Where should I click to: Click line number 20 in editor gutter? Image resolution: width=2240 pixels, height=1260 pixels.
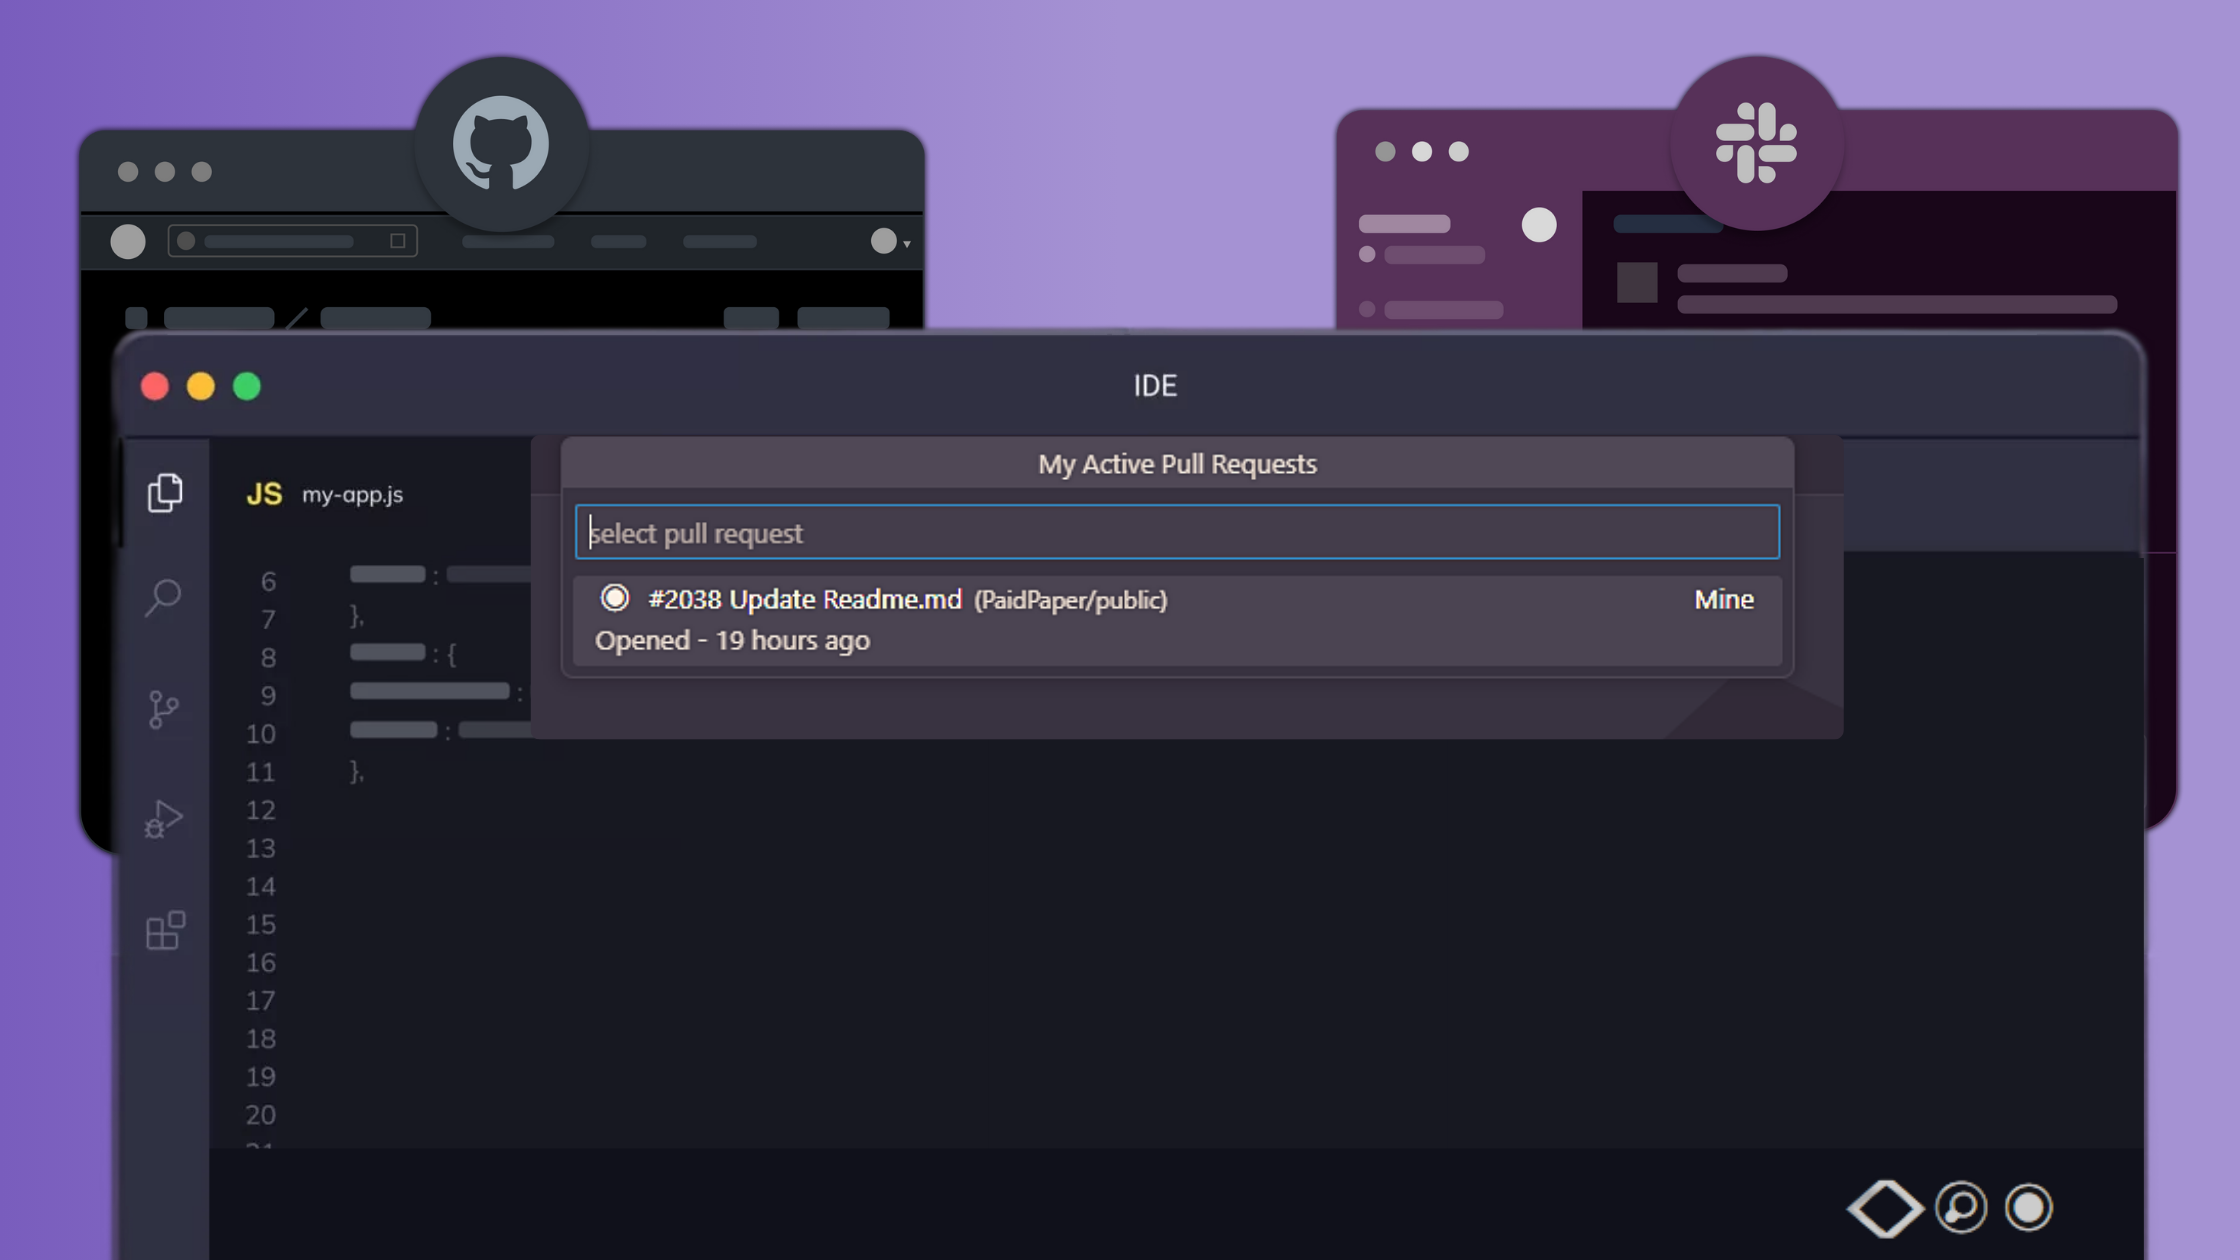click(261, 1115)
